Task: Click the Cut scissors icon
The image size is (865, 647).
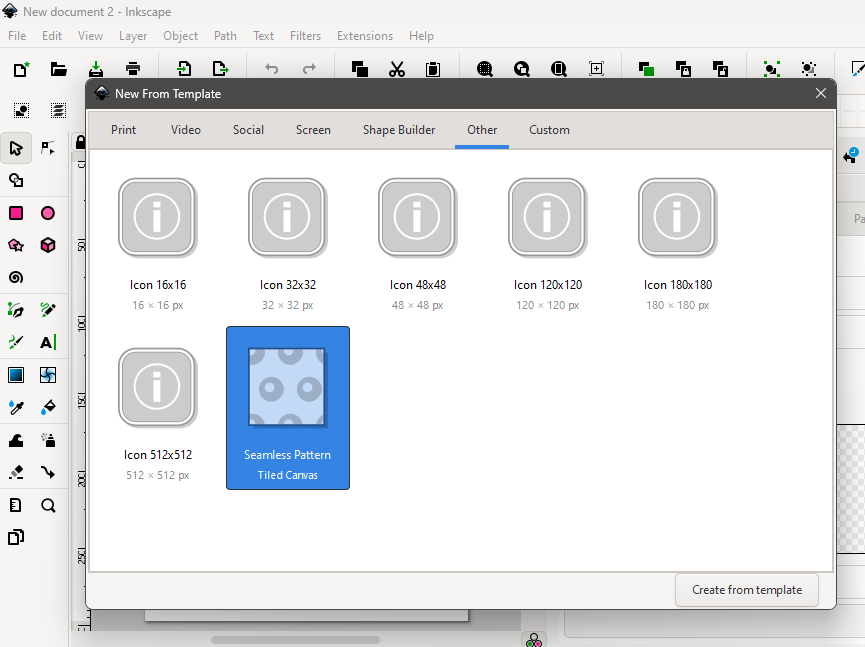Action: [397, 69]
